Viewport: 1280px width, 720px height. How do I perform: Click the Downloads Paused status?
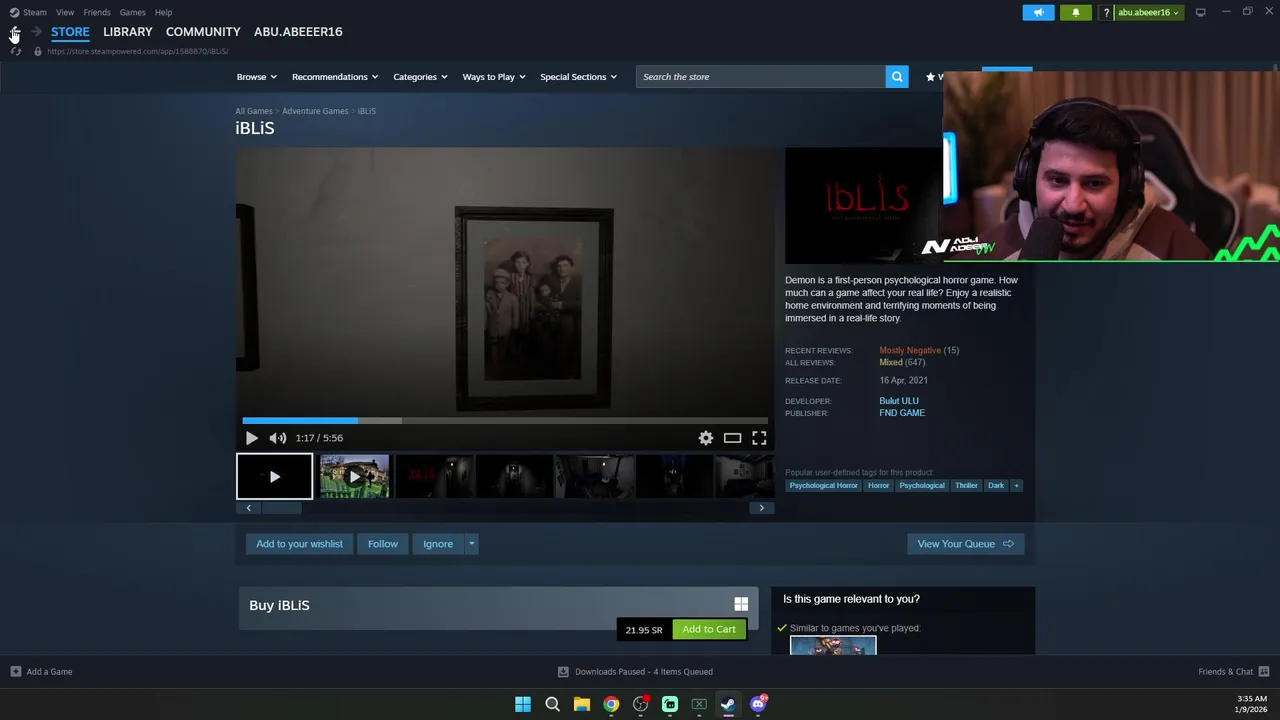point(634,672)
